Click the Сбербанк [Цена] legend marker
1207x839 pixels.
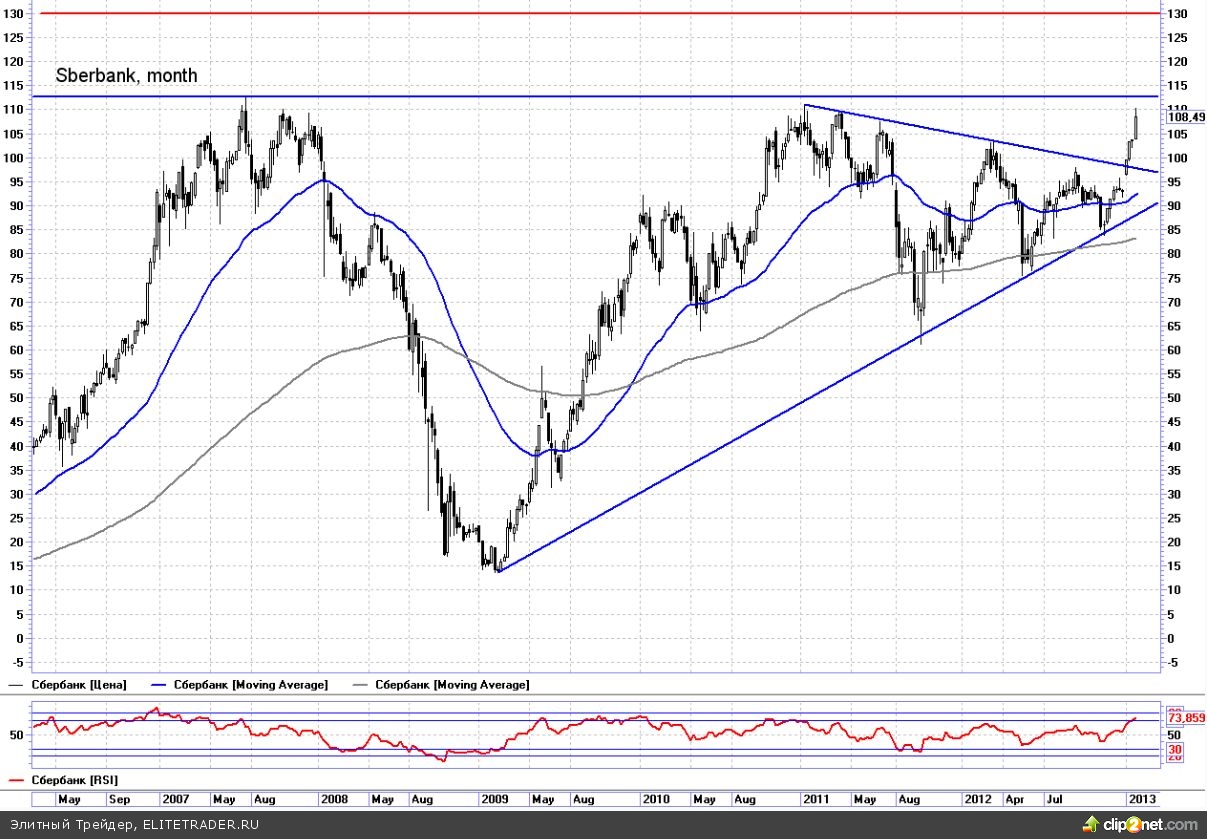(18, 685)
